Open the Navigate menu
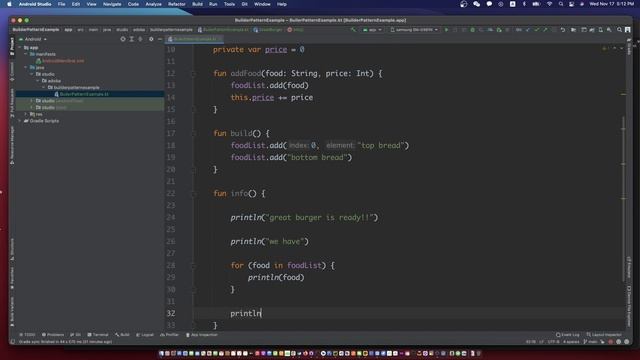The width and height of the screenshot is (640, 360). [112, 4]
